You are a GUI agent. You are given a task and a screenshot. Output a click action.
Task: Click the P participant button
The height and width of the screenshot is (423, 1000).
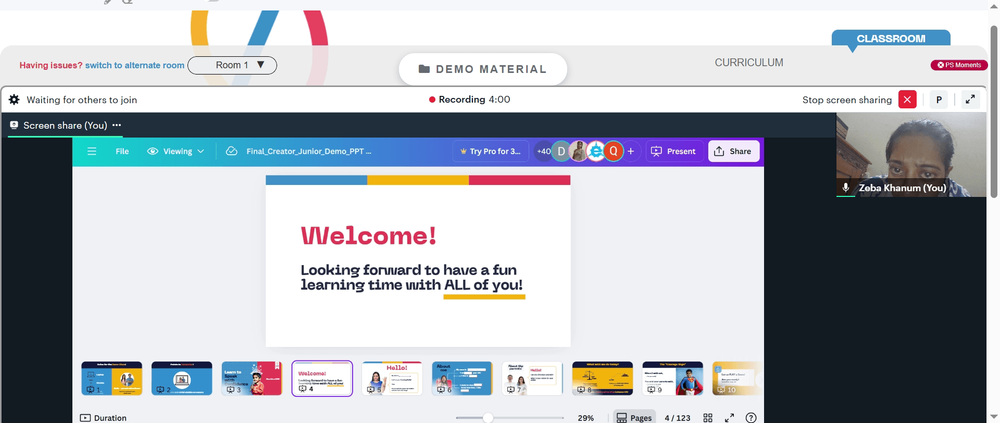pos(939,100)
